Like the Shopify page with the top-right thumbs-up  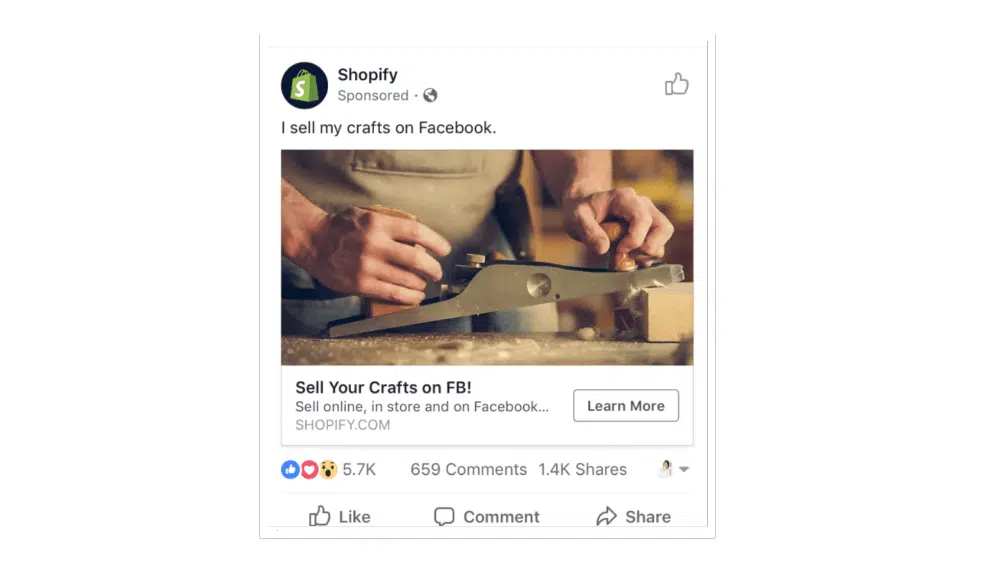677,85
